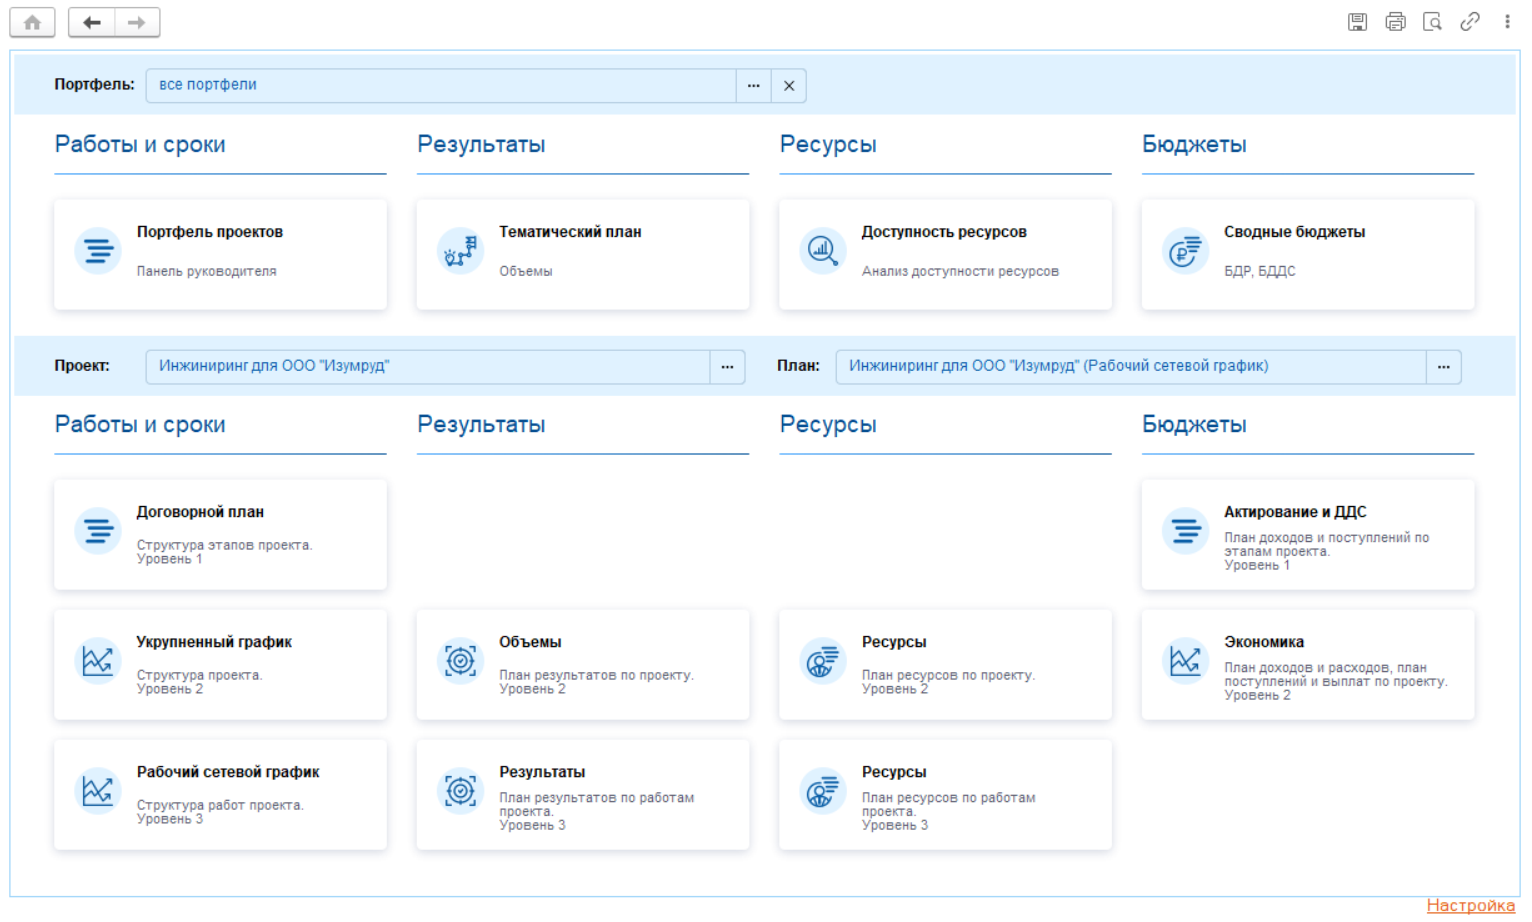Click the Save diskette icon

click(x=1357, y=22)
